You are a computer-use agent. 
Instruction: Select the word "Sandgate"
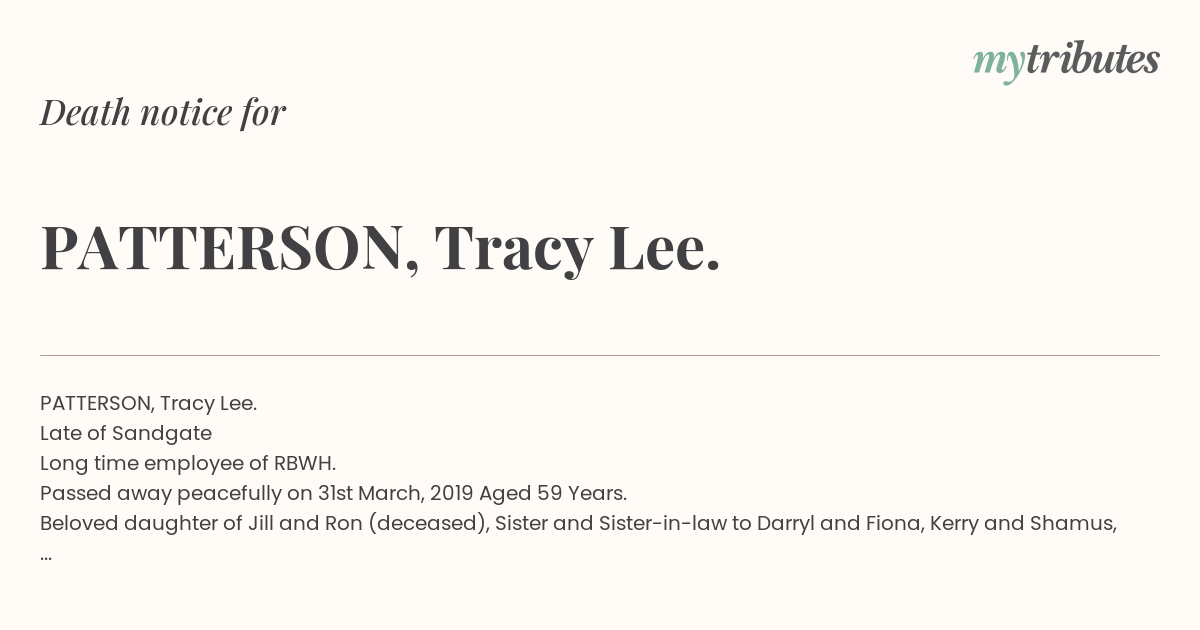tap(162, 434)
